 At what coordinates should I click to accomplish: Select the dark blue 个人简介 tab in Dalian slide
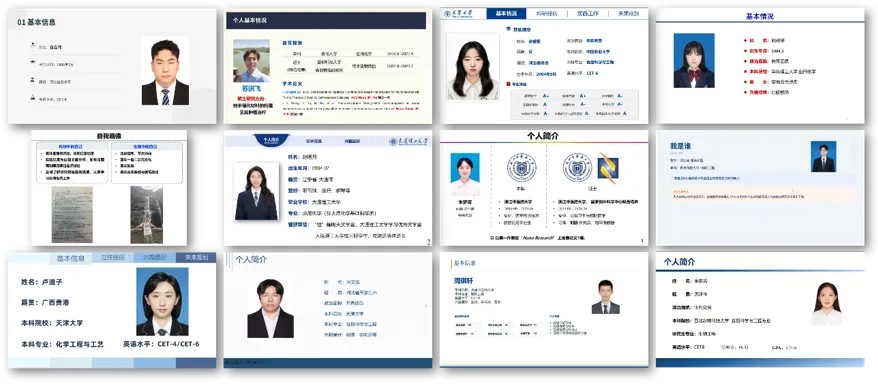[272, 141]
